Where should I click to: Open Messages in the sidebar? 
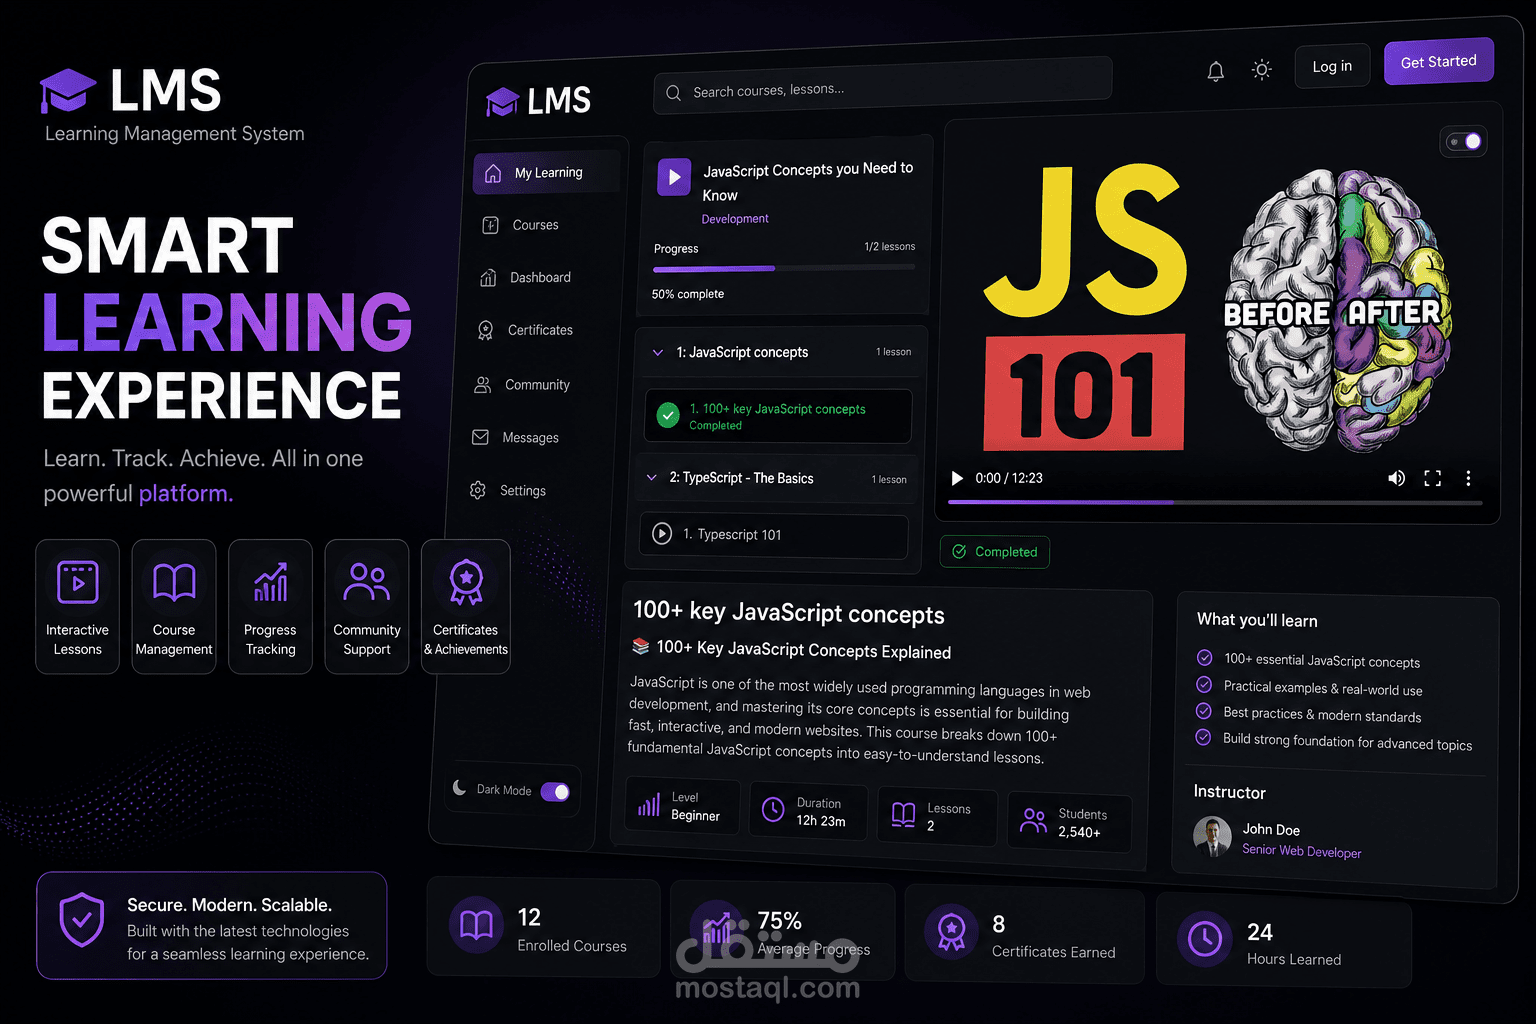(516, 438)
